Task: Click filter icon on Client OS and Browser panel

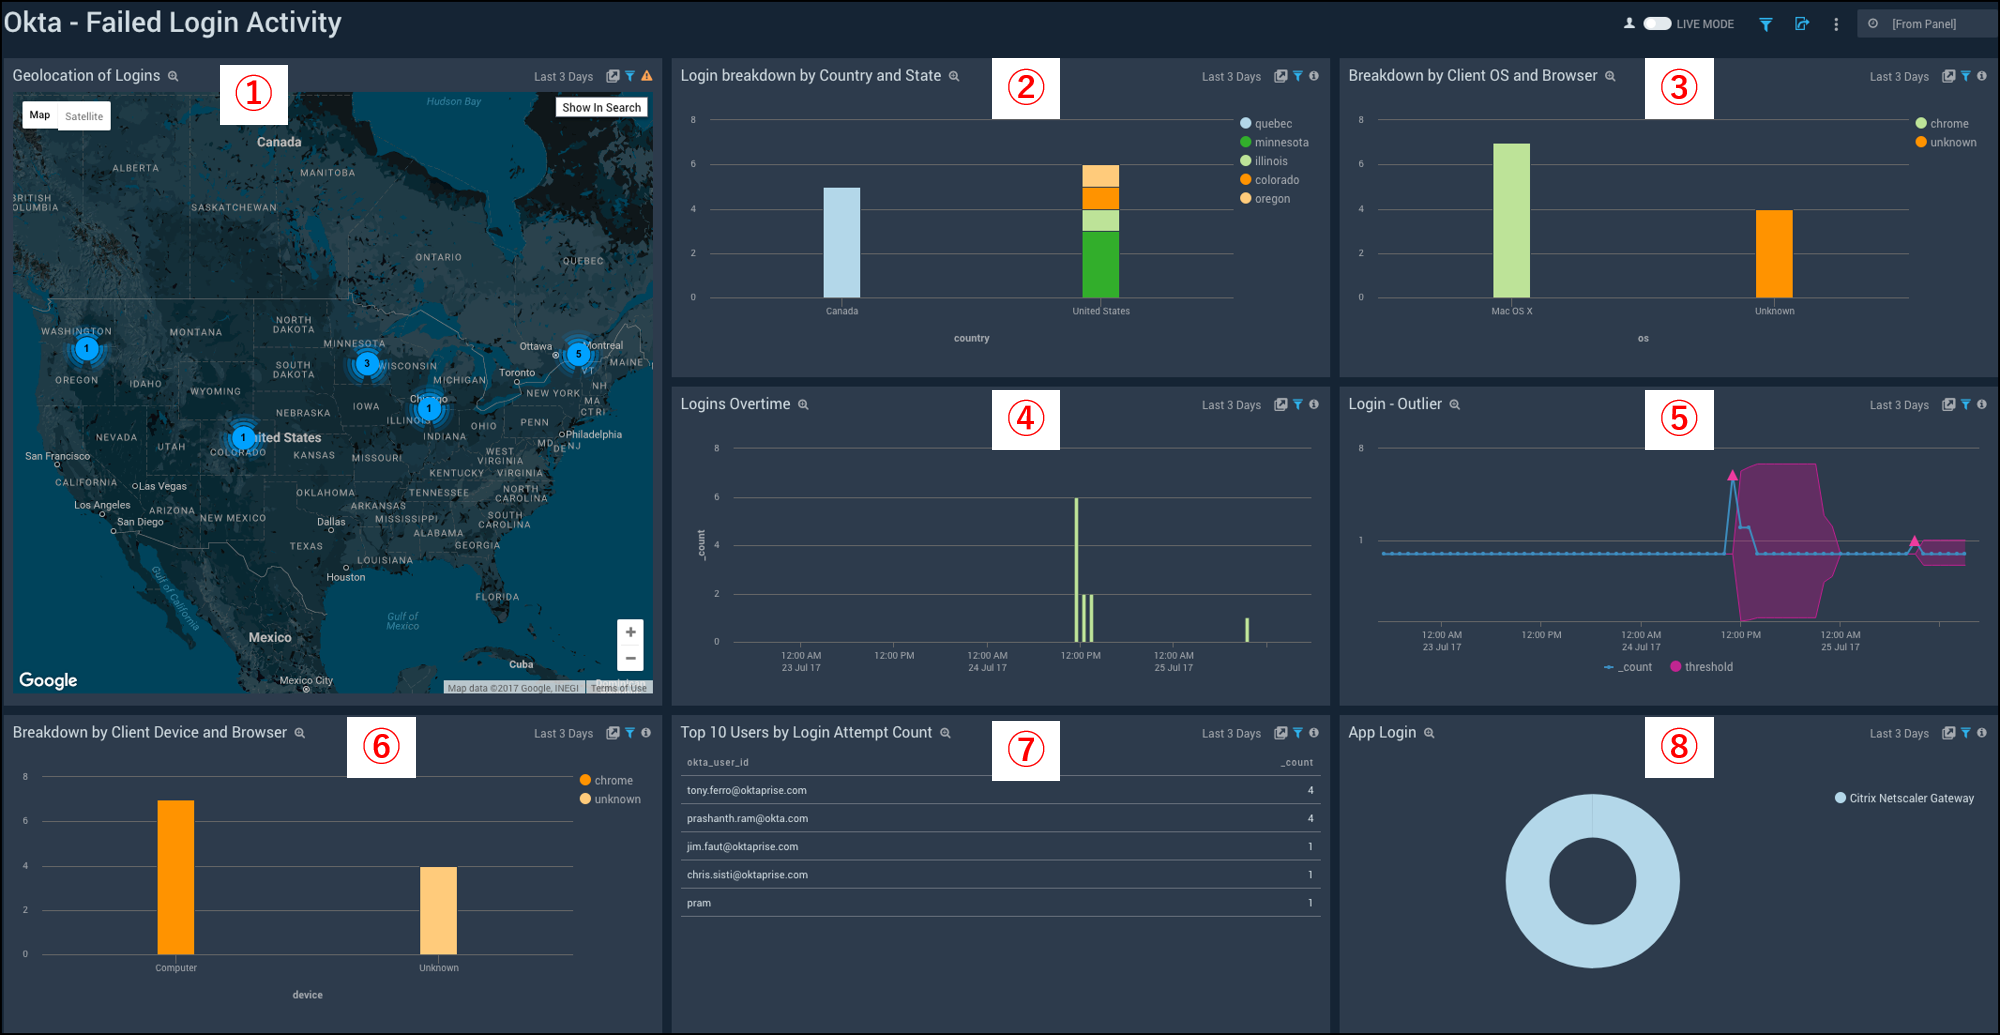Action: [1966, 76]
